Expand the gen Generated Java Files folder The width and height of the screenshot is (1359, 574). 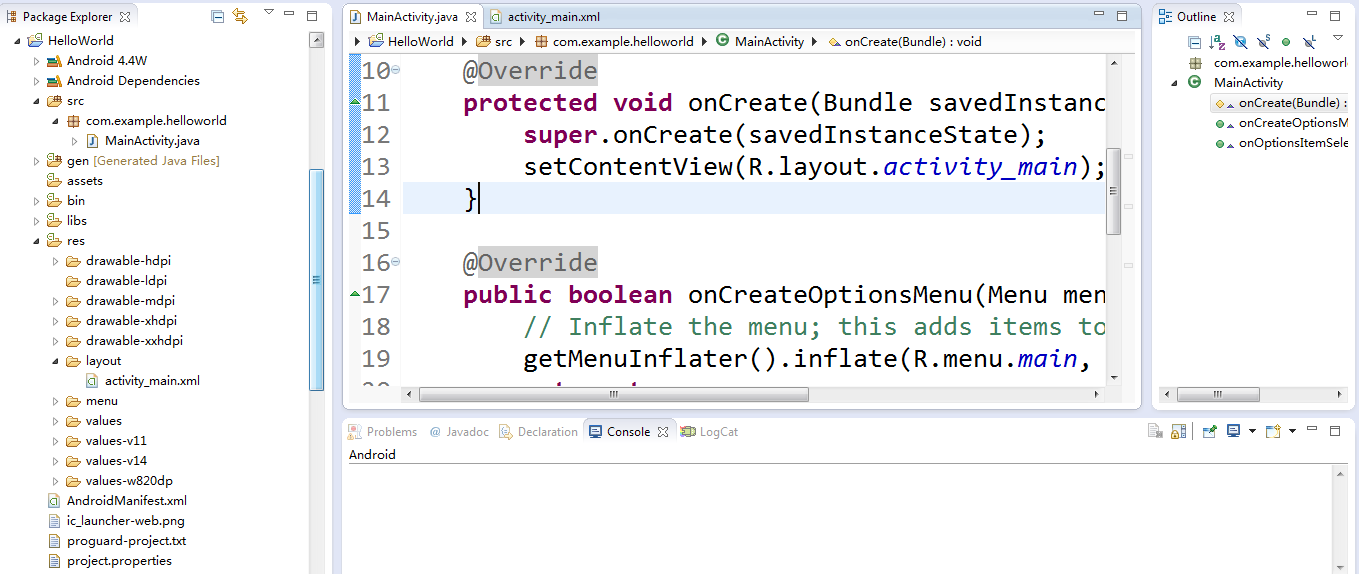[36, 161]
